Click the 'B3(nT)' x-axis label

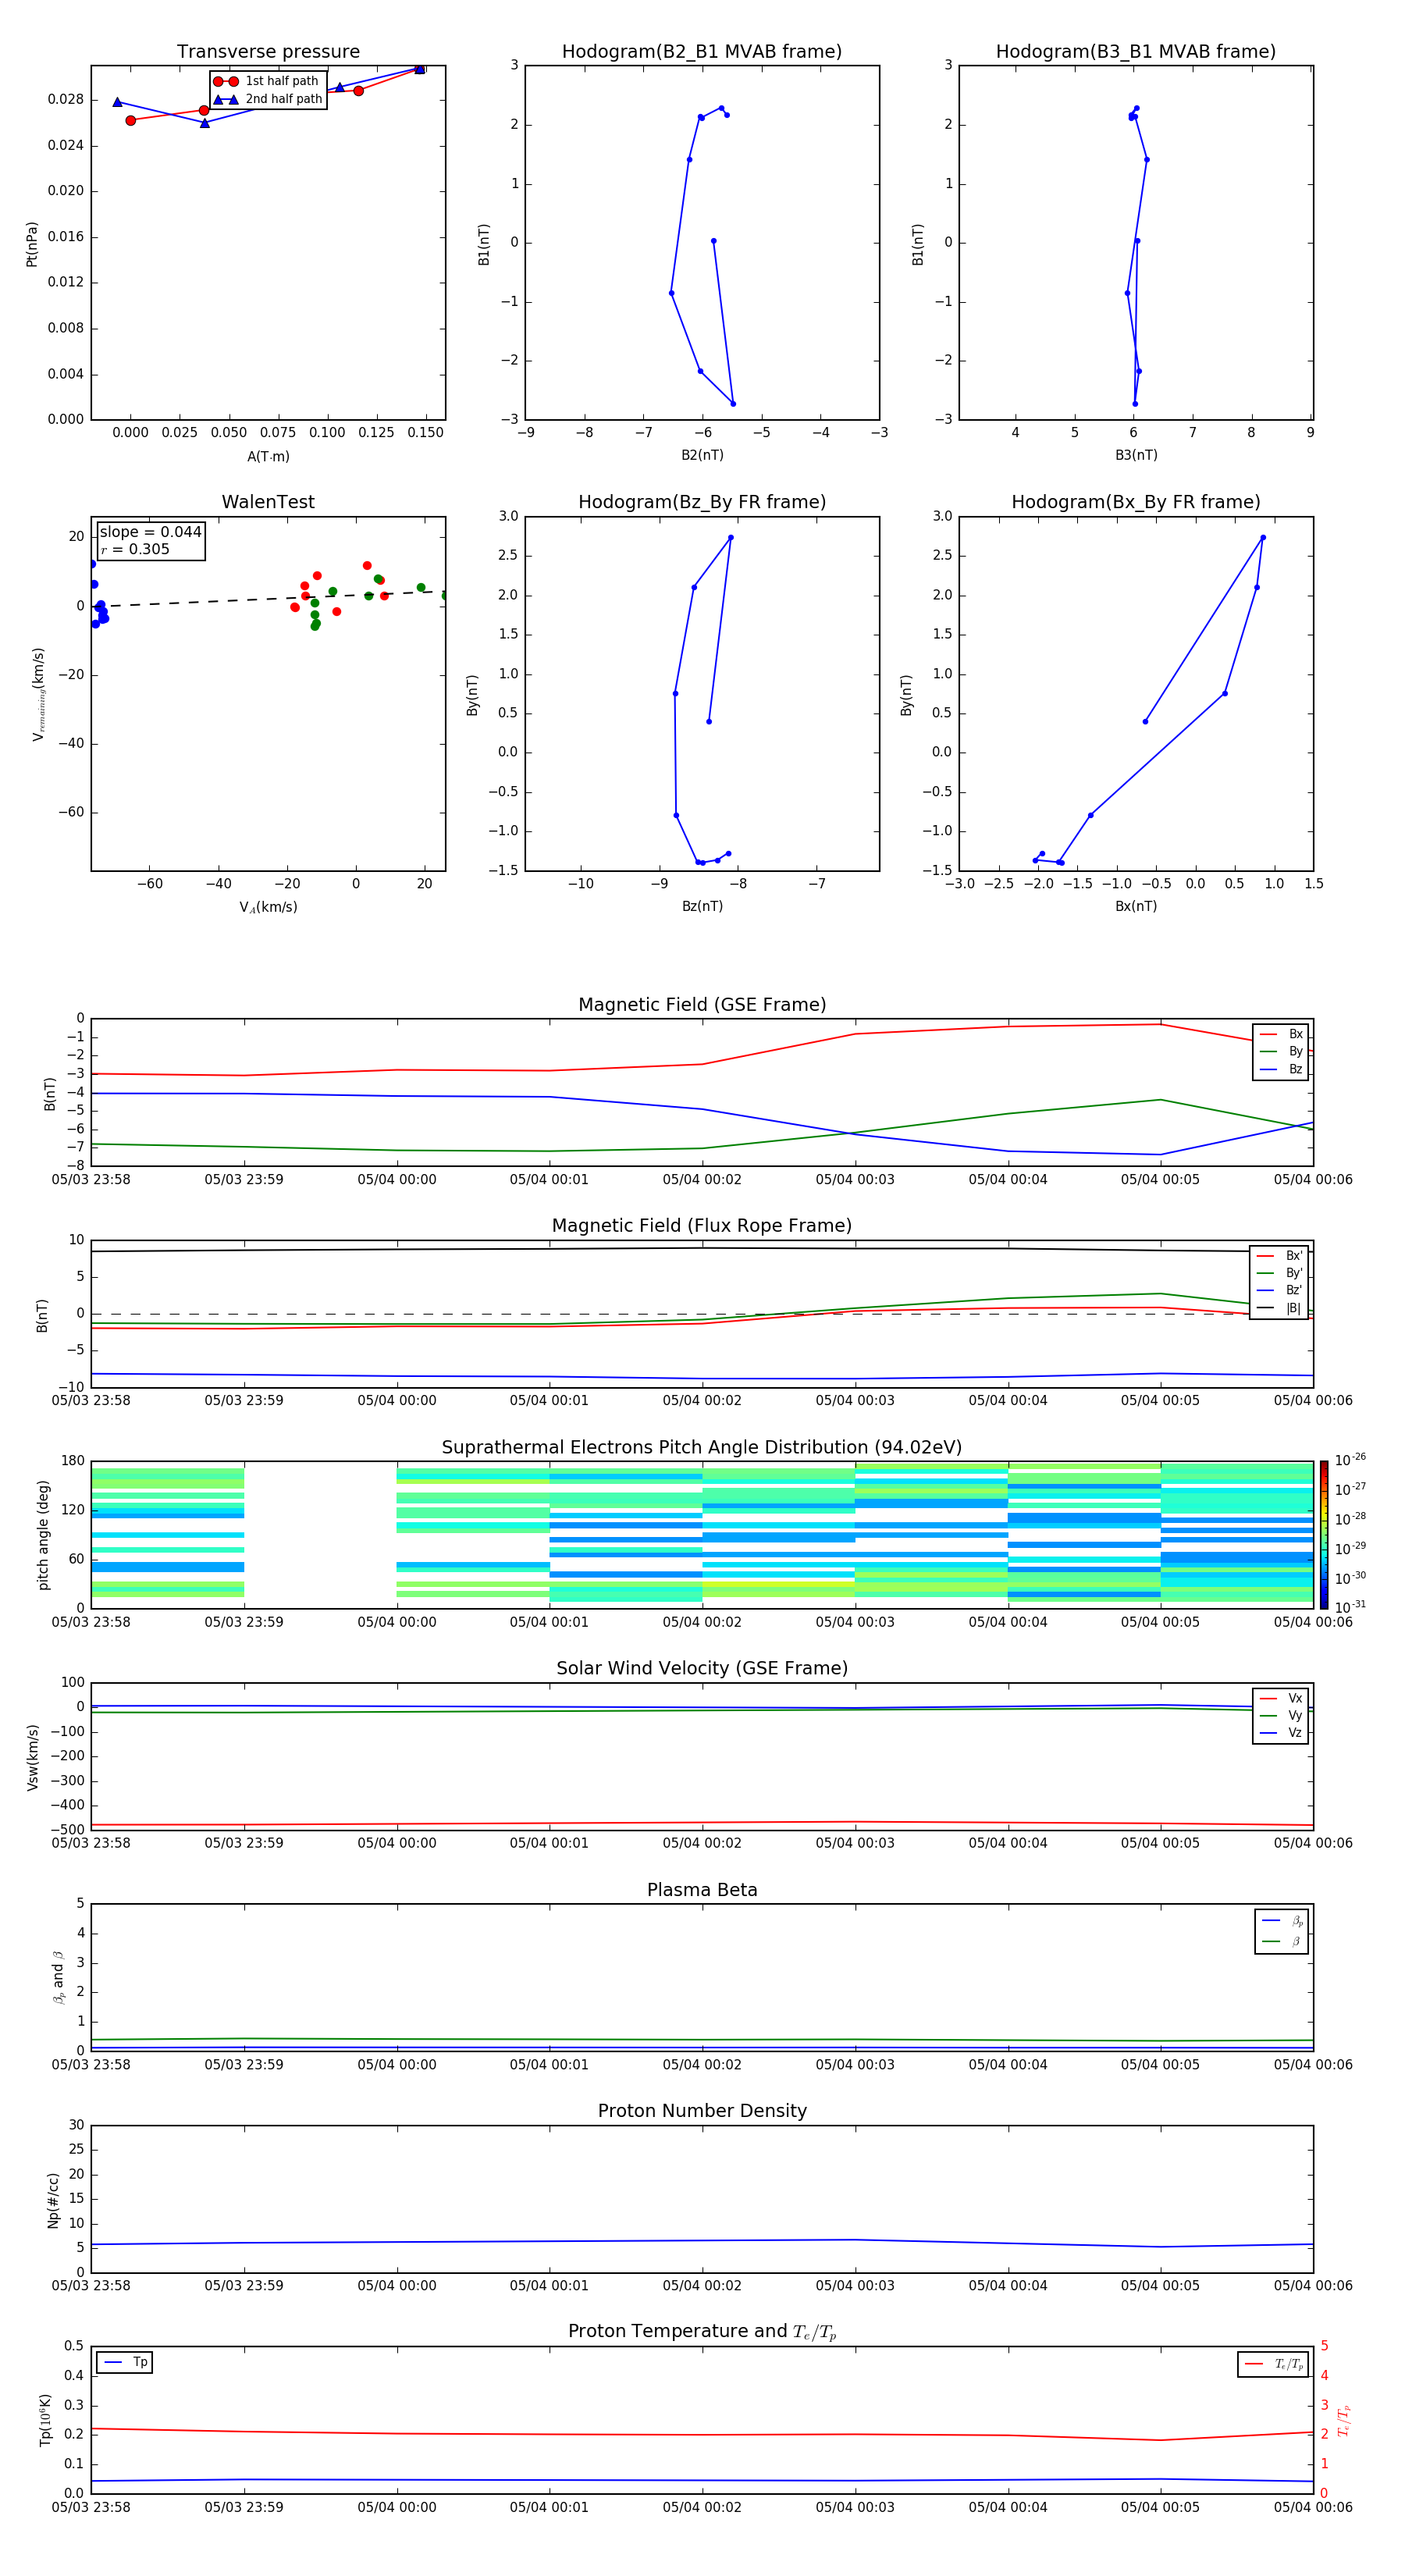[x=1136, y=455]
